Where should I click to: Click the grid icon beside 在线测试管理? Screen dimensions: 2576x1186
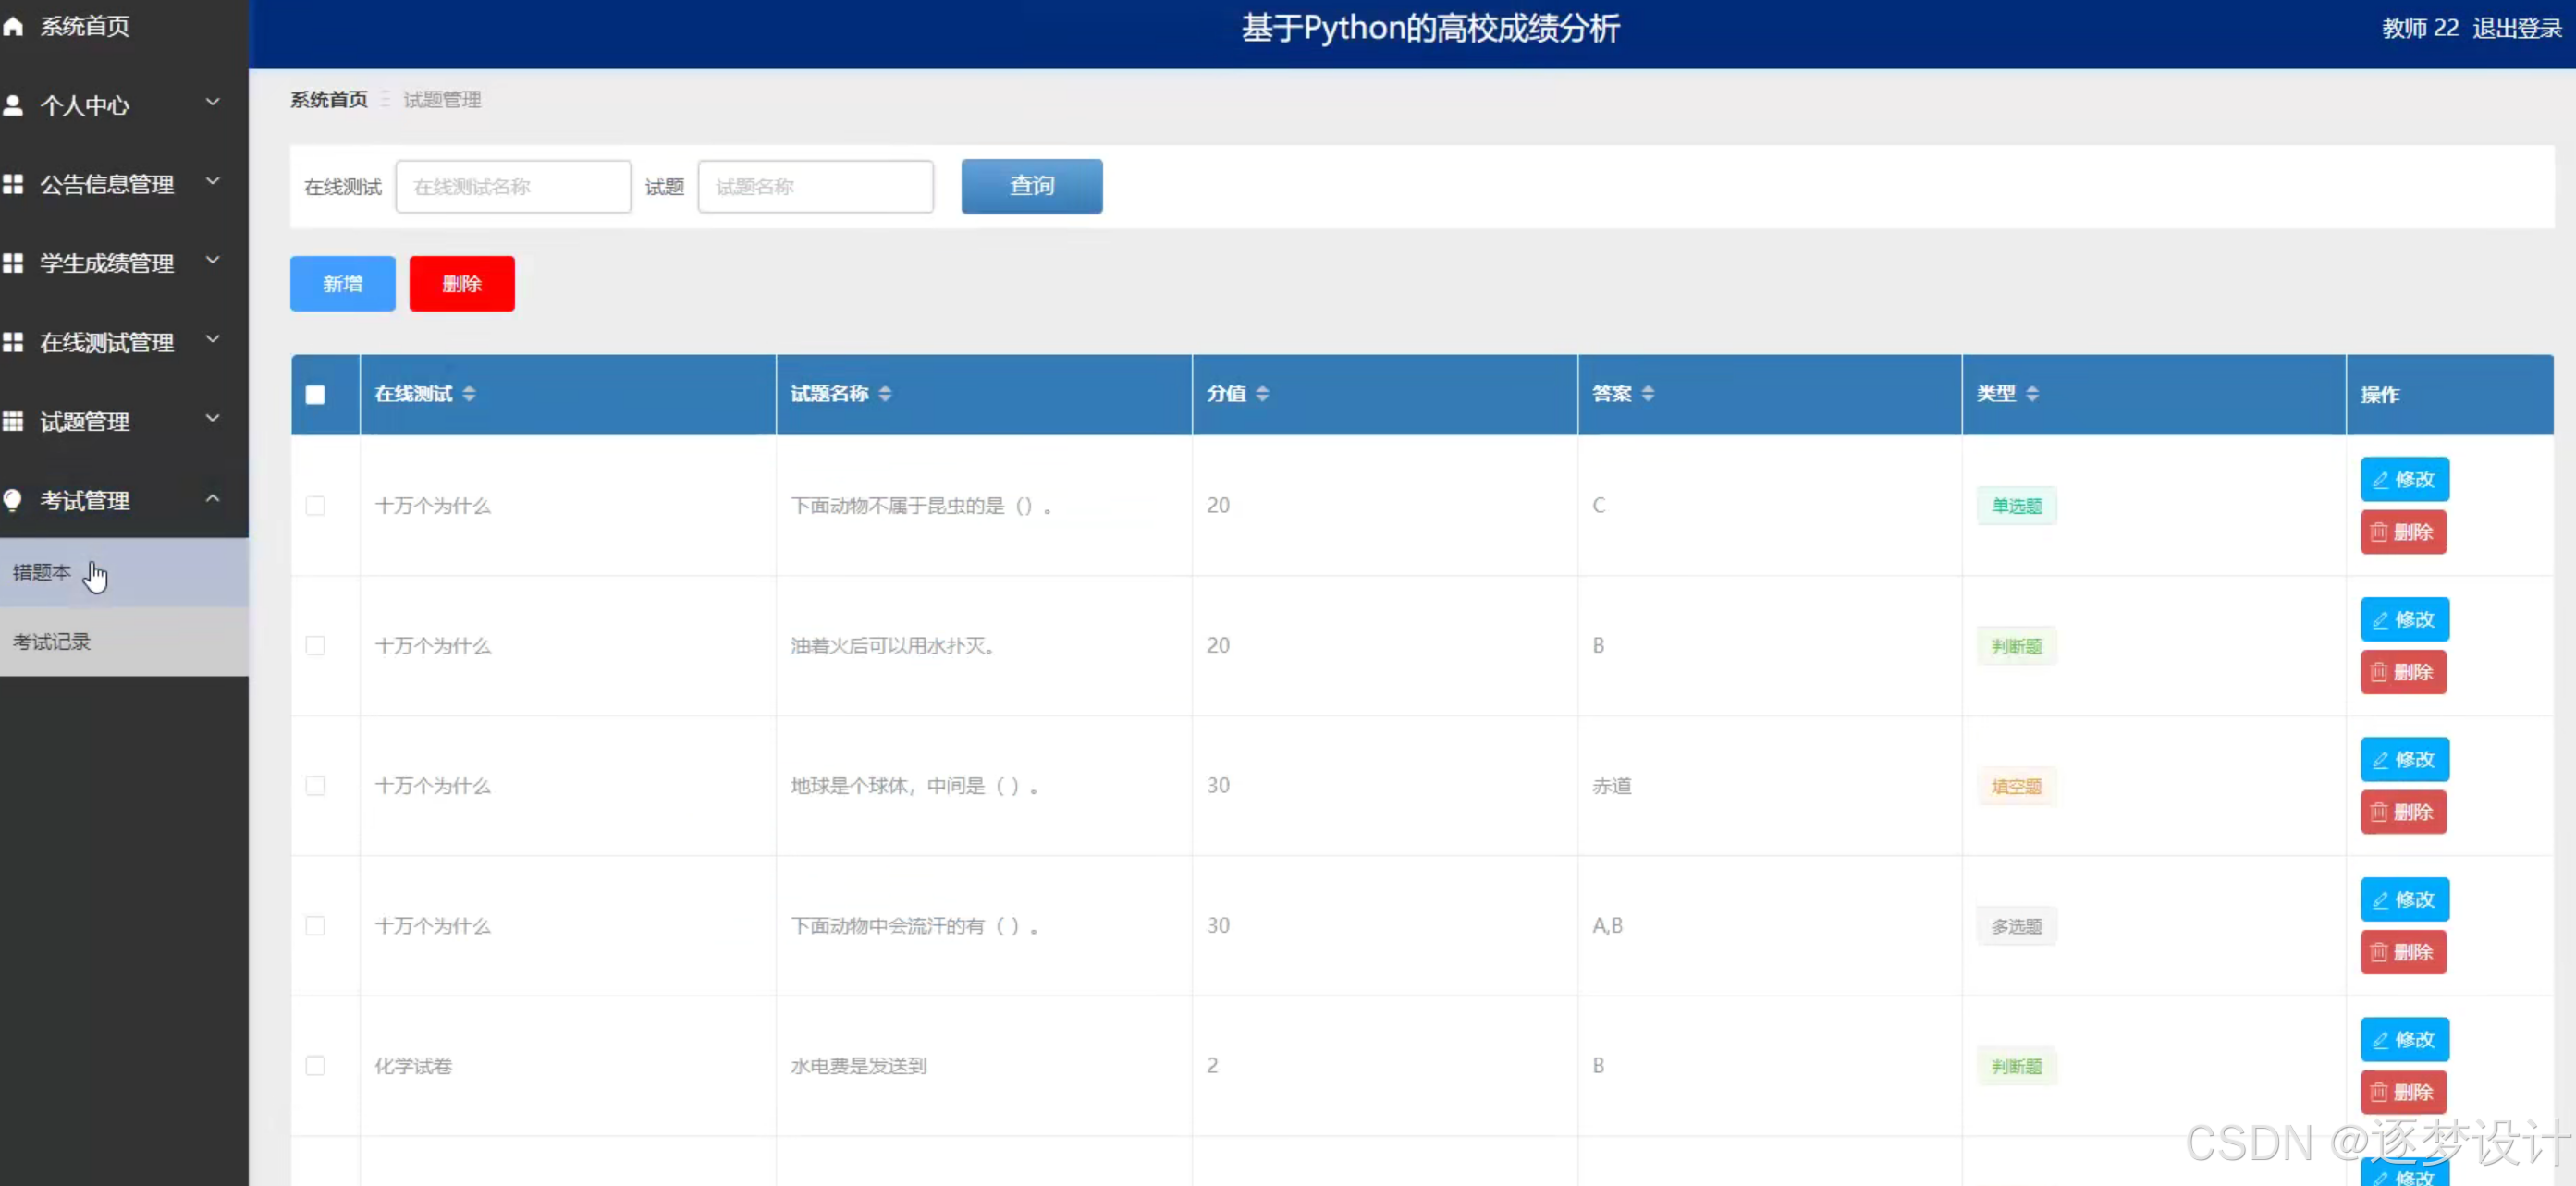(13, 342)
